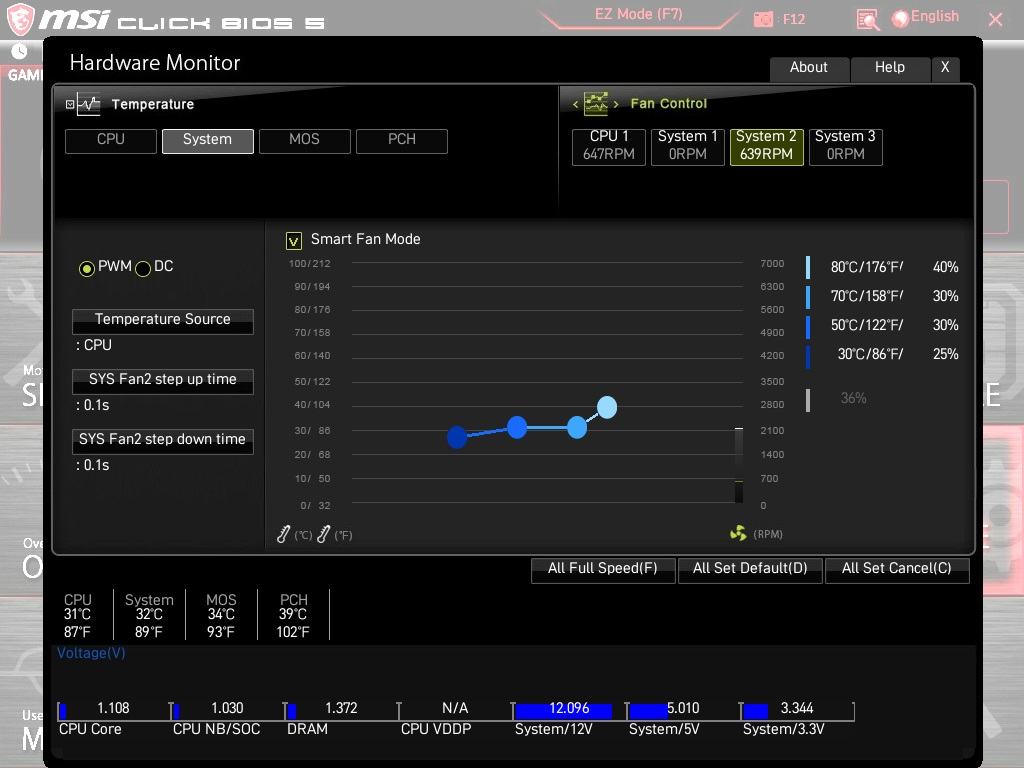Click the 30°C/86°F 25% setpoint
1024x768 pixels.
click(x=882, y=355)
